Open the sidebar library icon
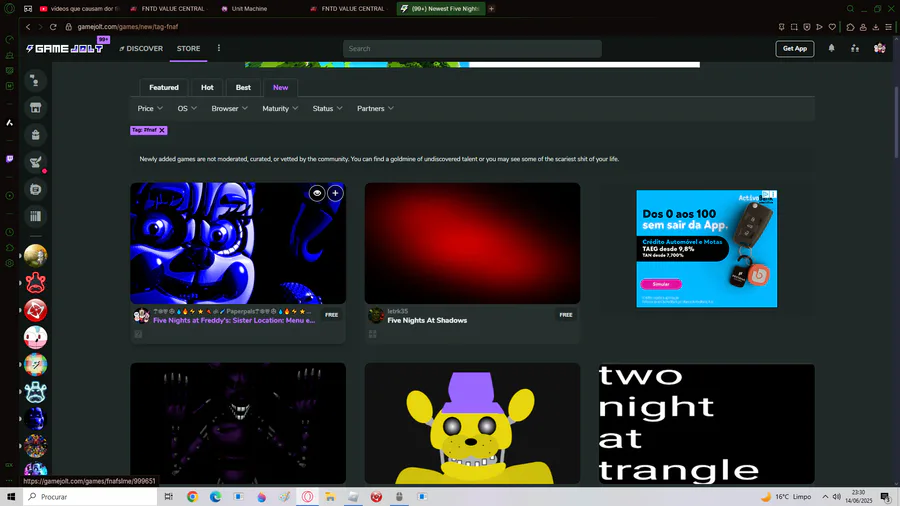Viewport: 900px width, 506px height. pos(36,216)
